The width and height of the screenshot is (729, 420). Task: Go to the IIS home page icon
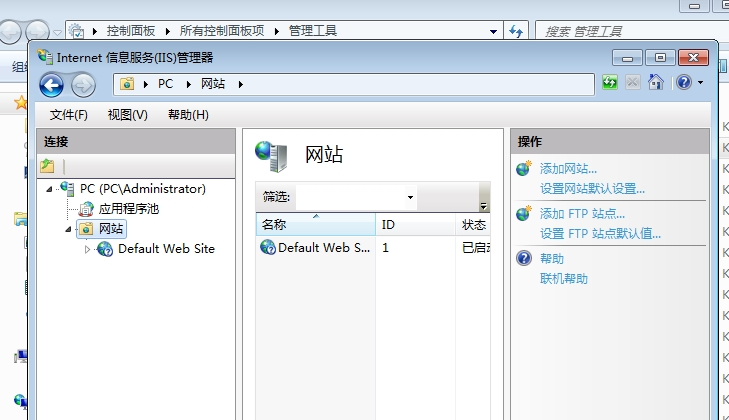coord(656,82)
